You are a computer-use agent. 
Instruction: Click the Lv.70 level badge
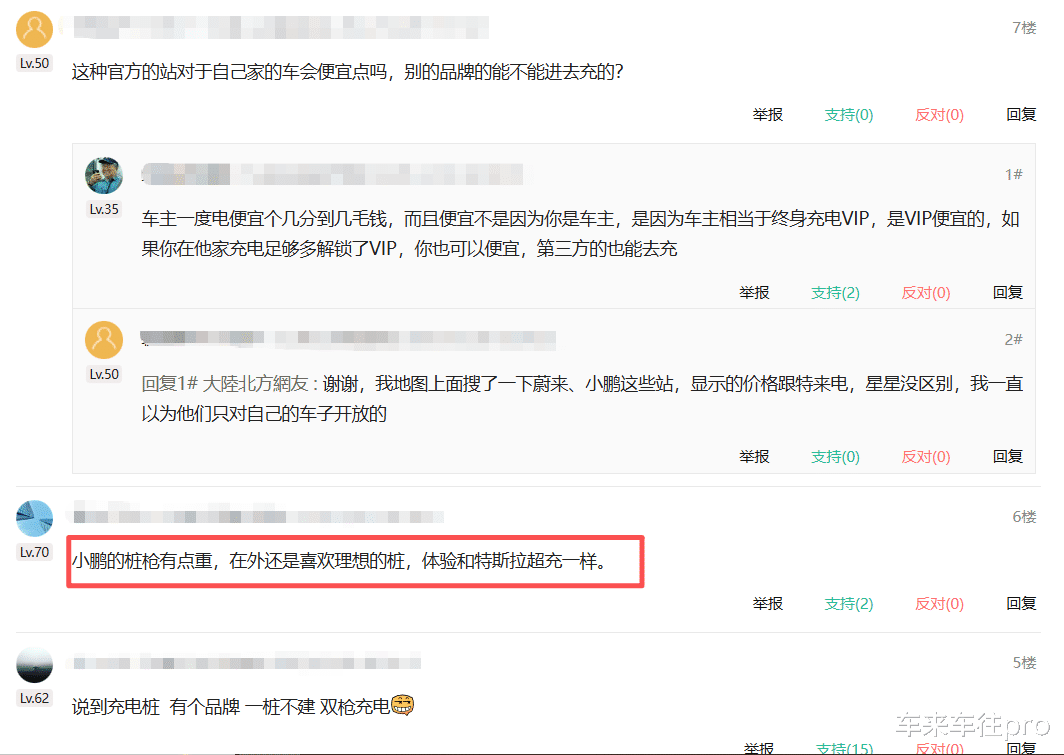click(x=34, y=552)
